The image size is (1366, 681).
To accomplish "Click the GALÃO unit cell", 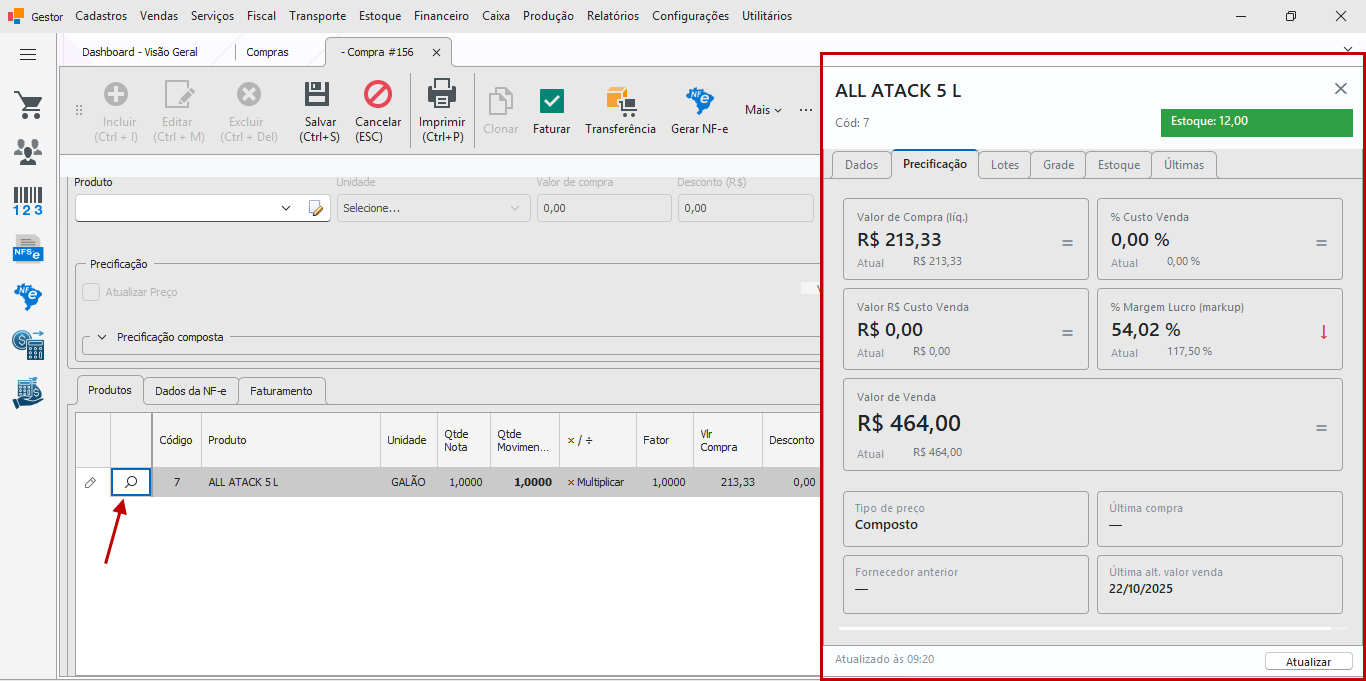I will click(x=408, y=482).
